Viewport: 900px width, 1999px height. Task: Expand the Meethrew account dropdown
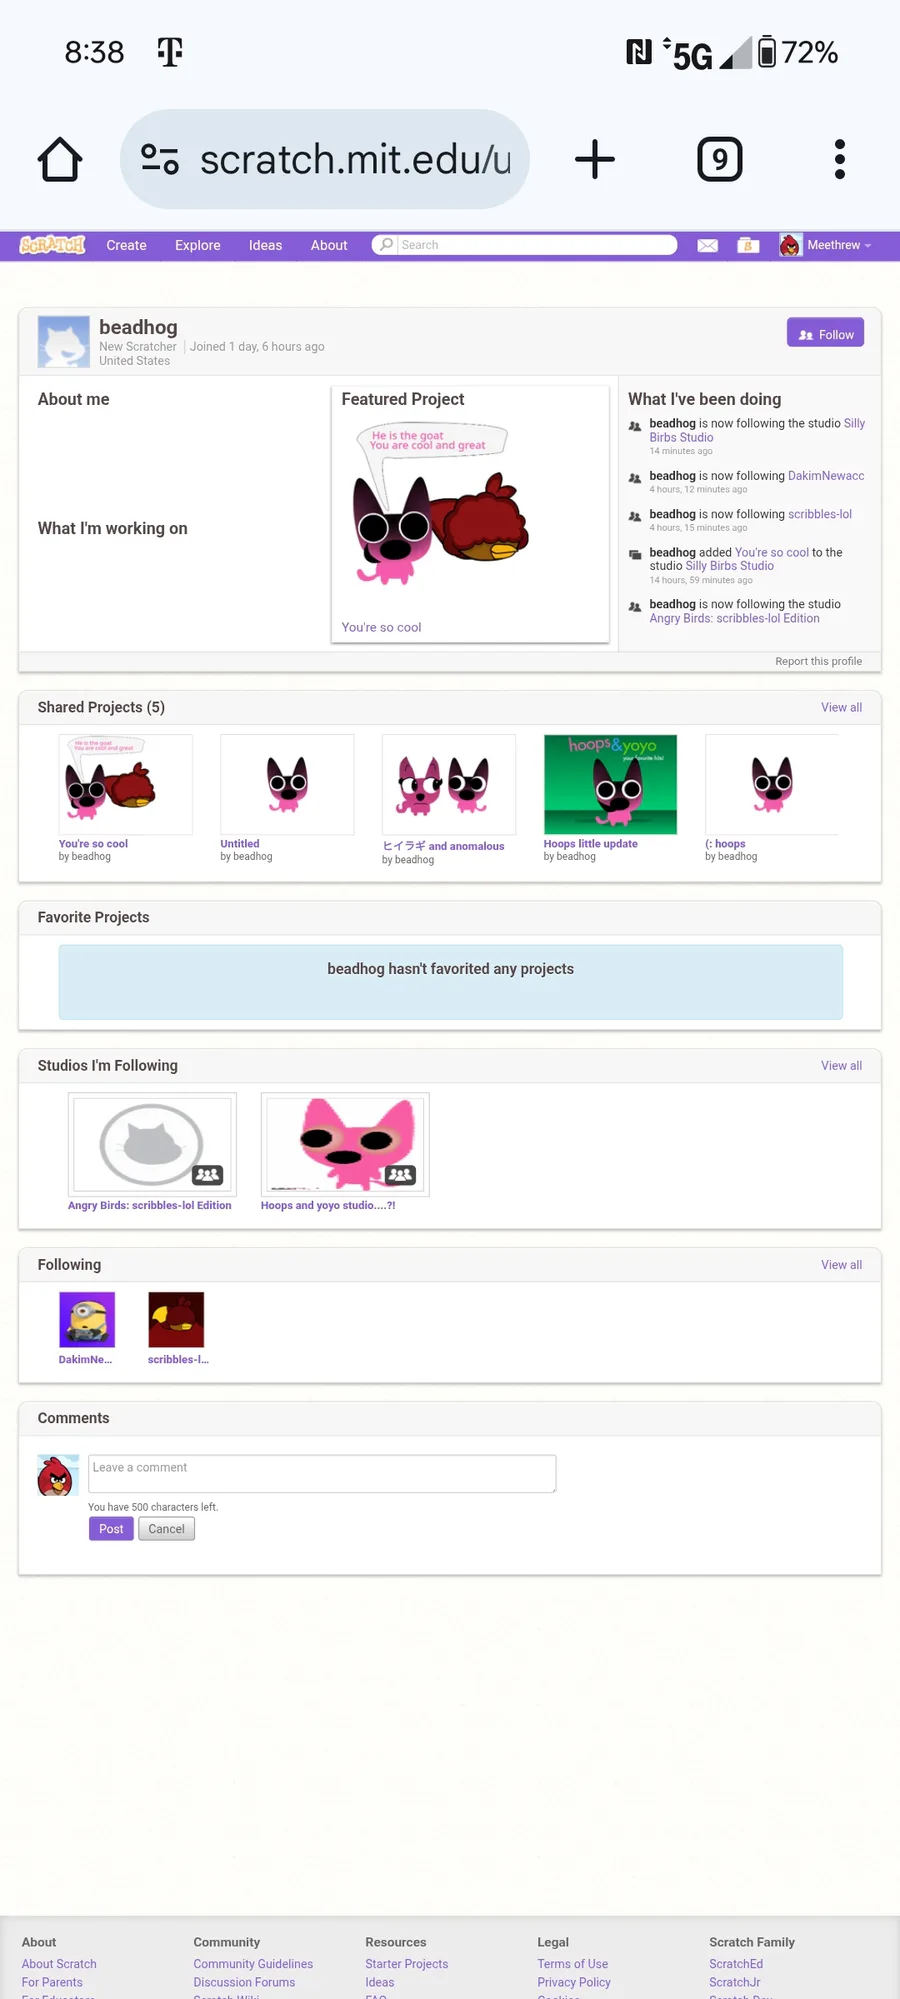(x=826, y=245)
